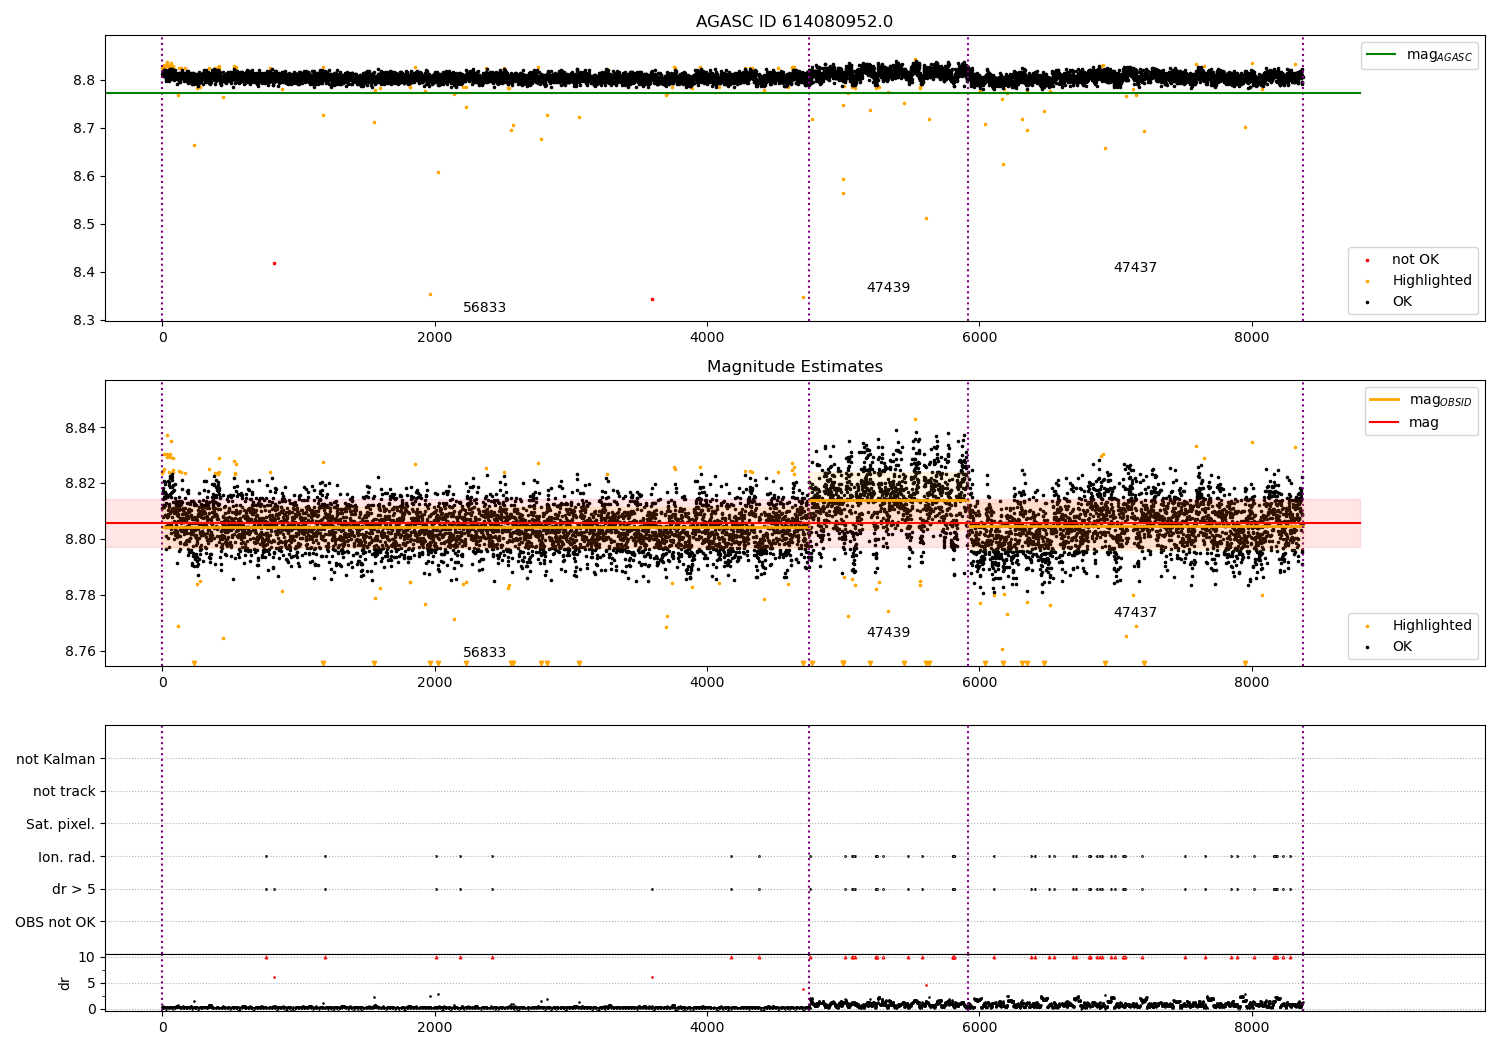
Task: Click label 47437 in the Magnitude Estimates plot
Action: tap(1135, 613)
